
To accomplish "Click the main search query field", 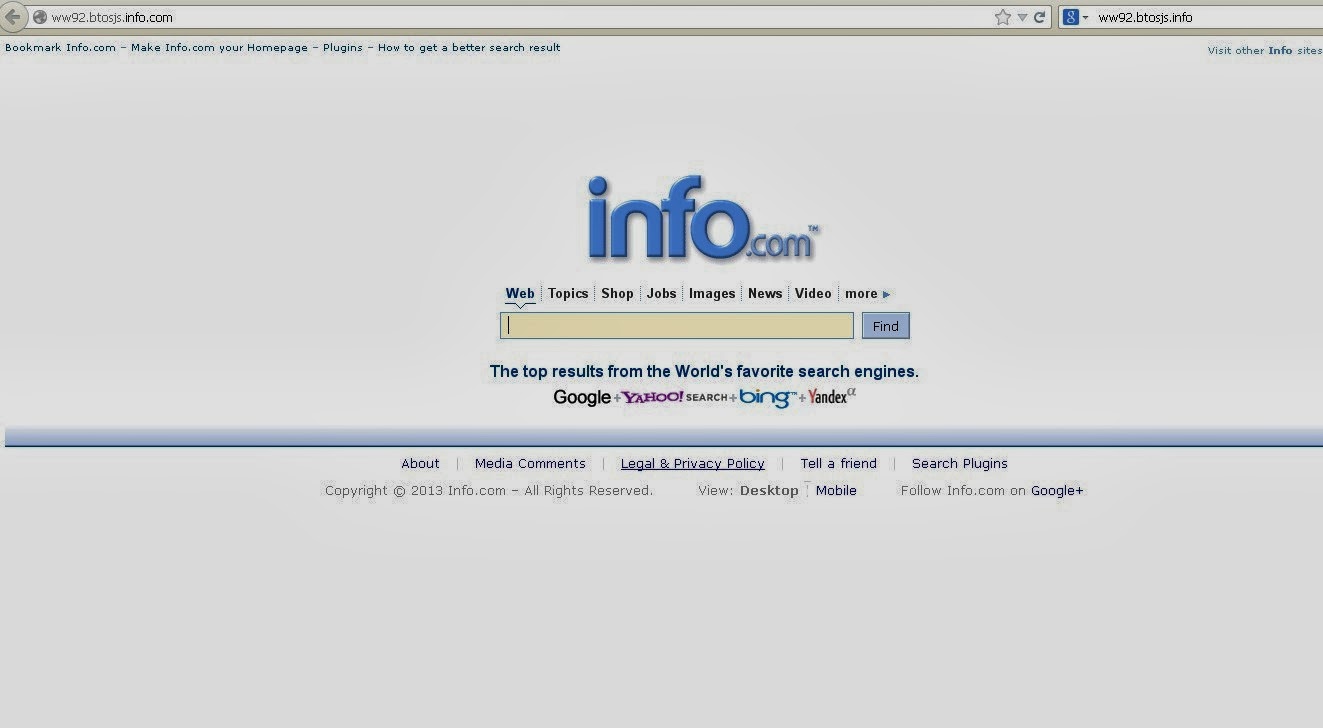I will (677, 325).
